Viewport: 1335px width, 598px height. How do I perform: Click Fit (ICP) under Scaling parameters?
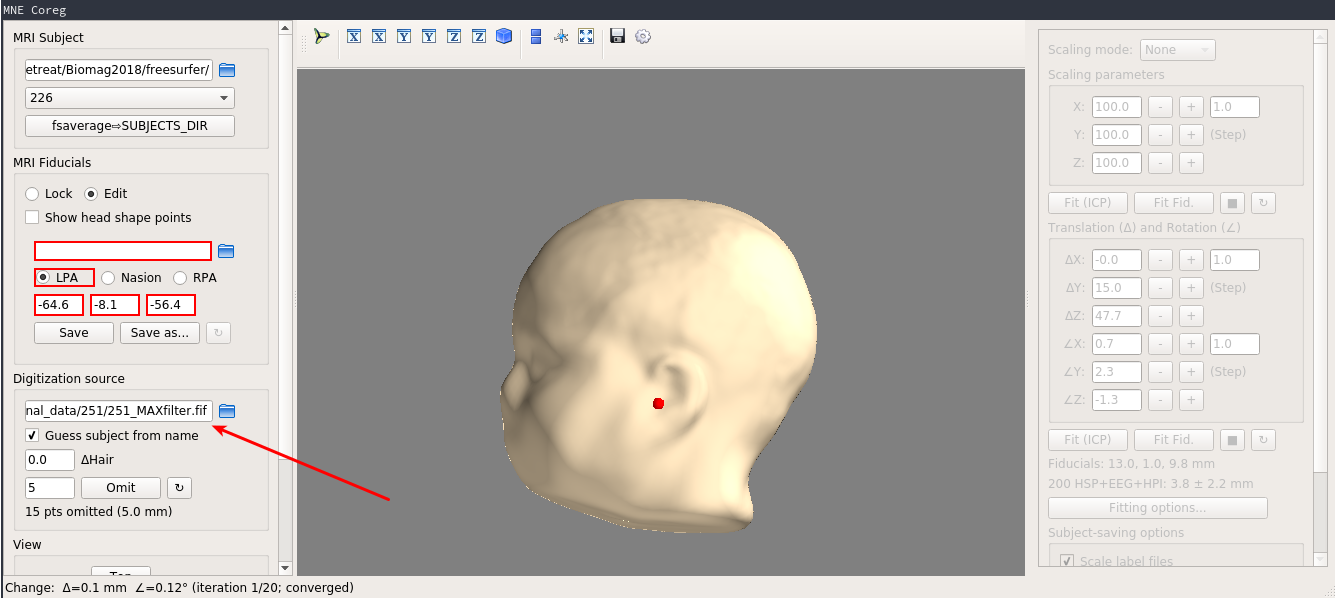pos(1088,203)
